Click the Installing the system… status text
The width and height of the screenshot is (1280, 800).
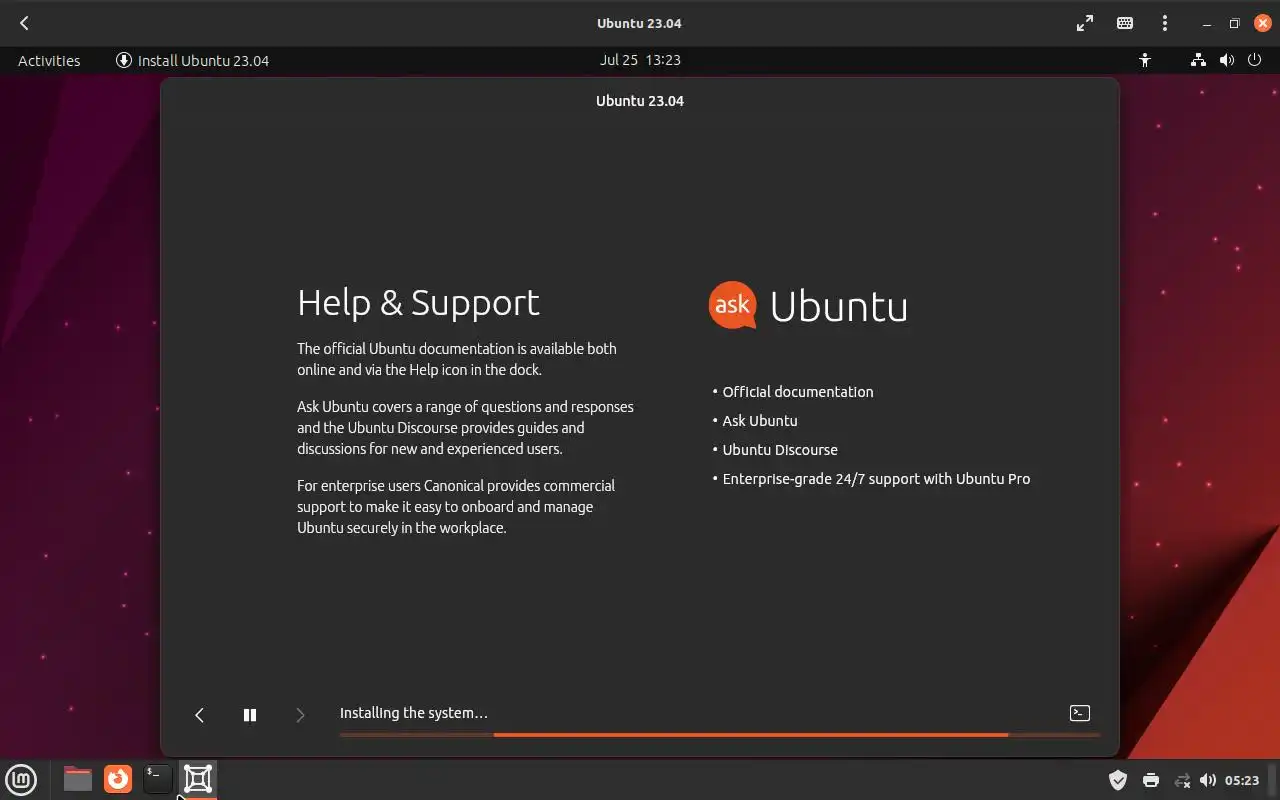pyautogui.click(x=414, y=713)
